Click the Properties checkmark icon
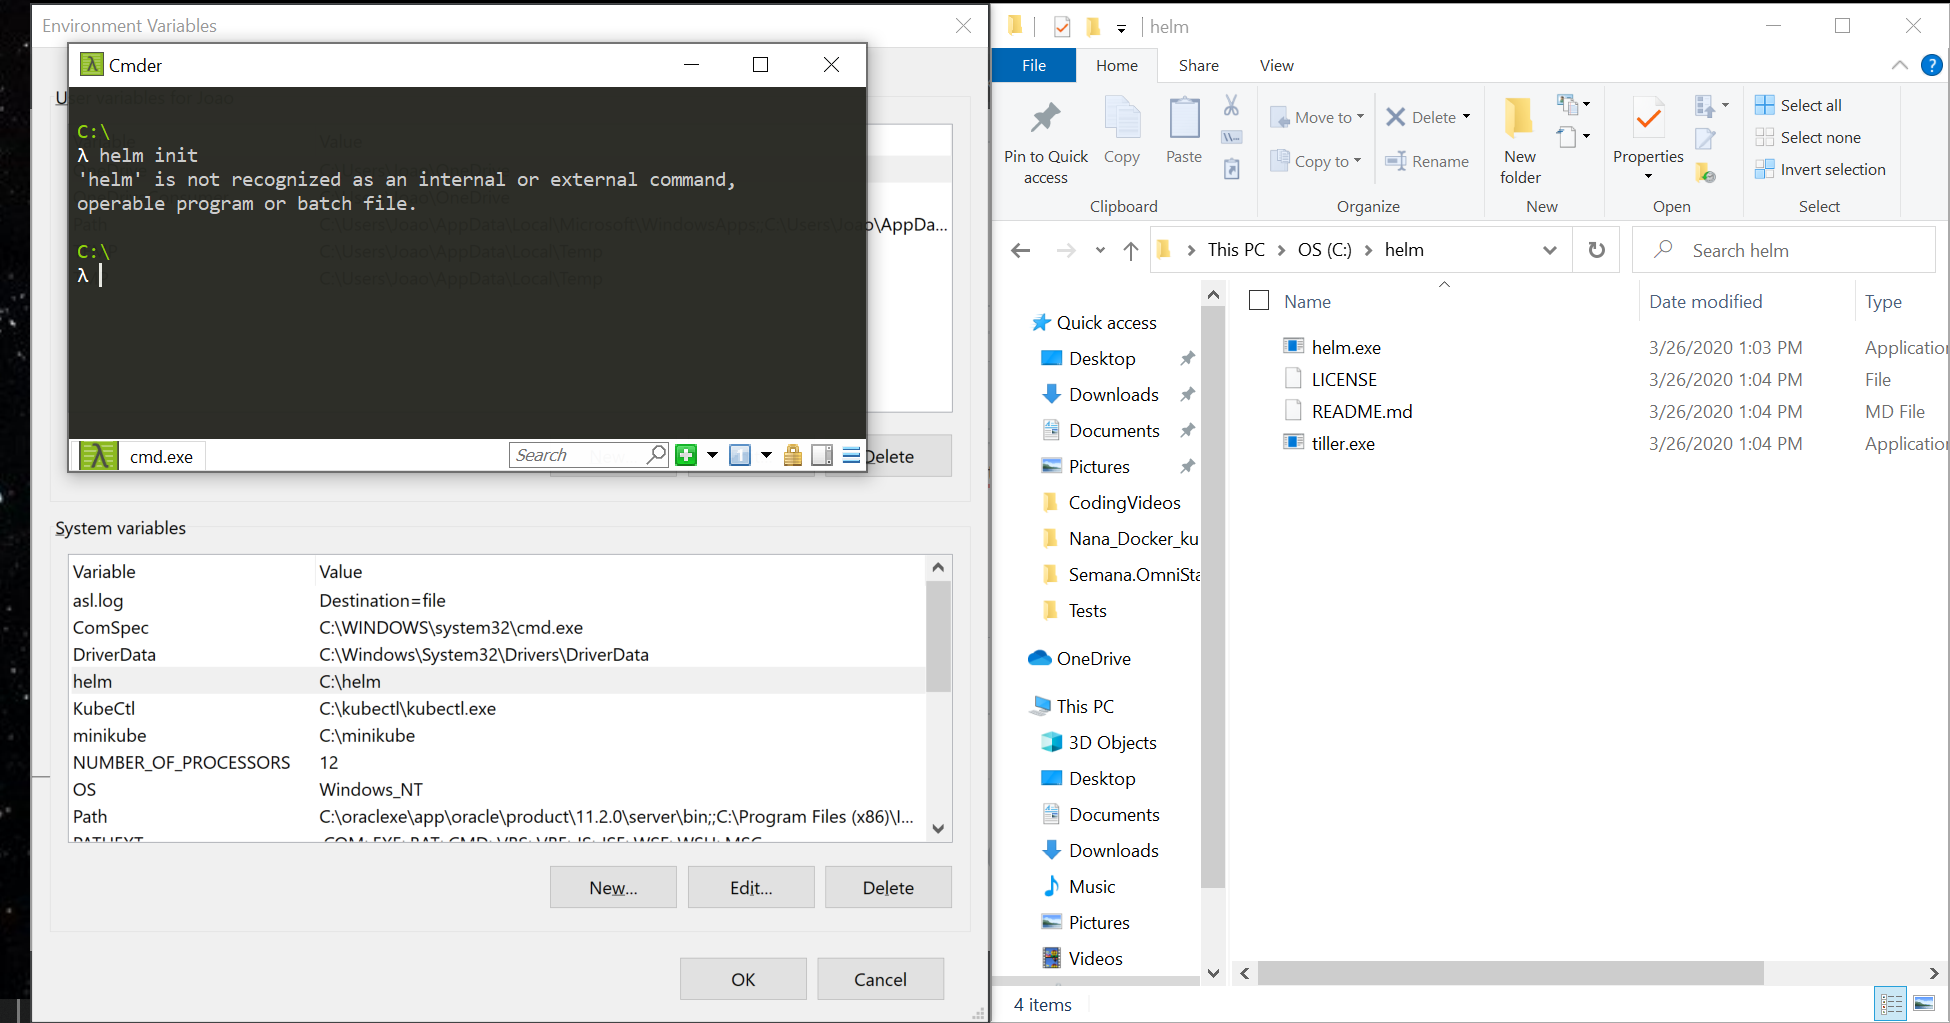The height and width of the screenshot is (1023, 1950). click(1648, 120)
